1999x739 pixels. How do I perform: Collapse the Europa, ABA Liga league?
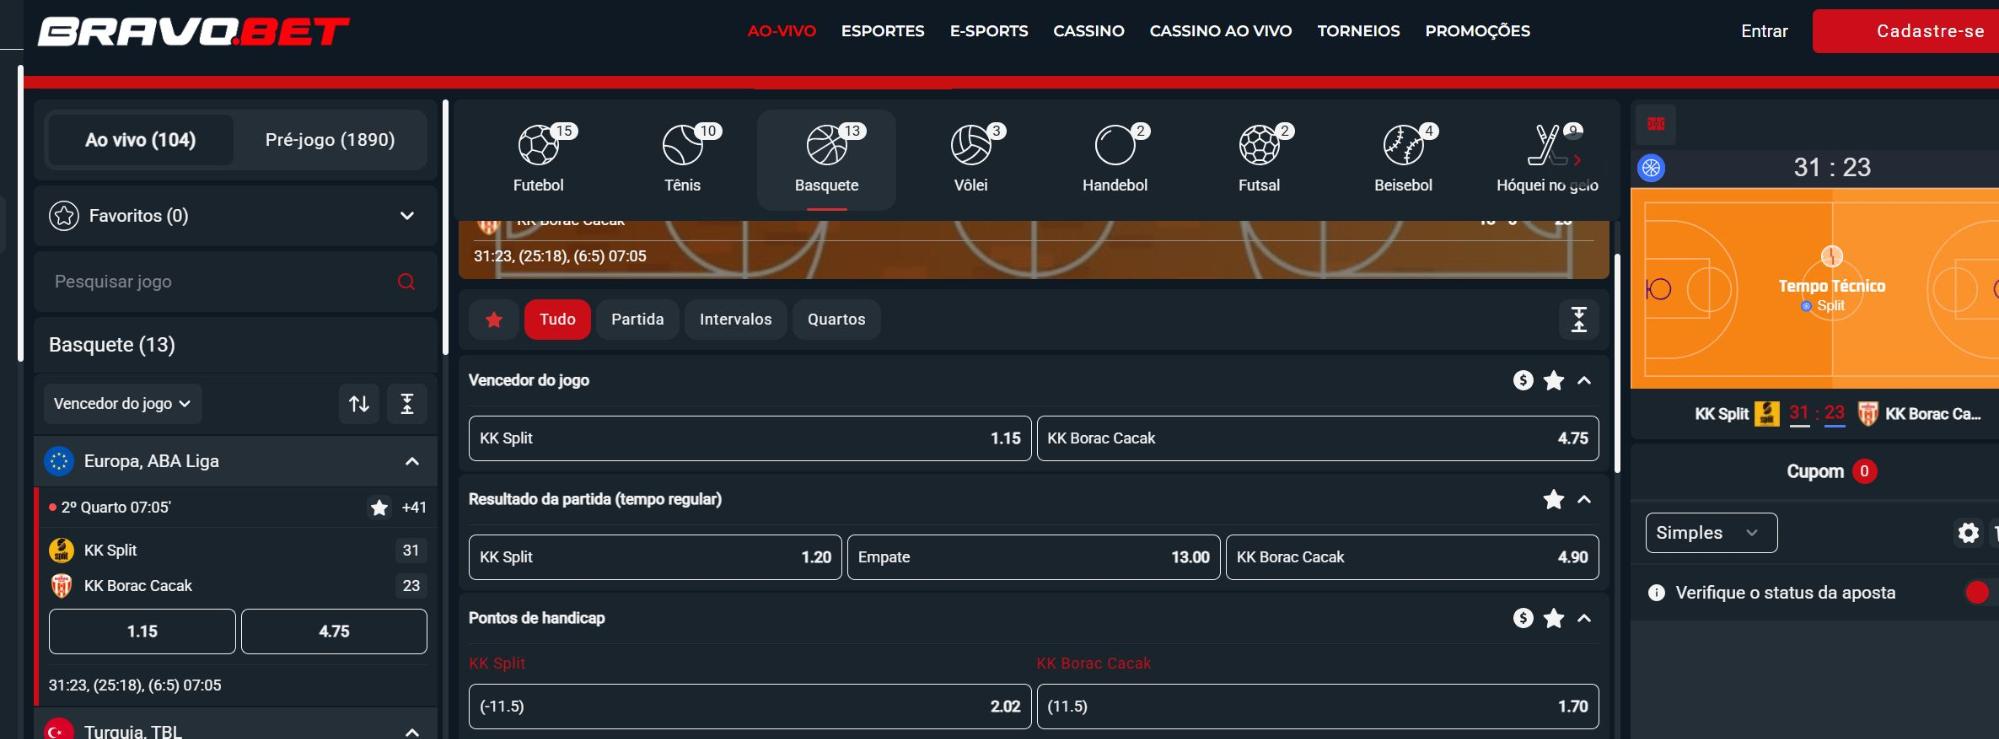(412, 461)
